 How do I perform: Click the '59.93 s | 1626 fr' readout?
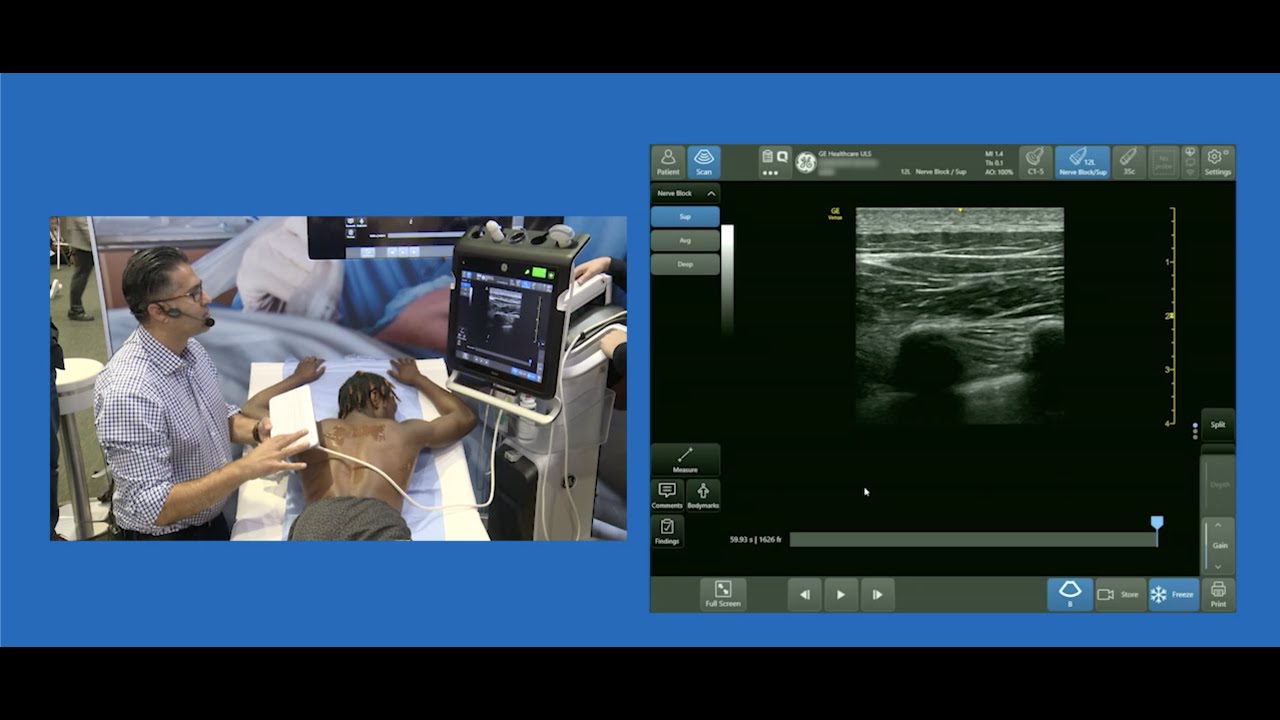[x=756, y=540]
